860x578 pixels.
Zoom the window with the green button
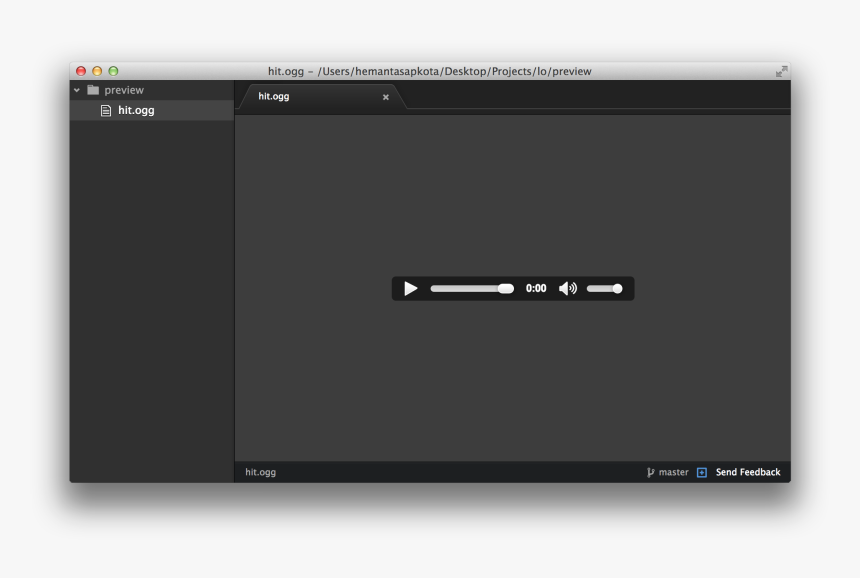114,71
